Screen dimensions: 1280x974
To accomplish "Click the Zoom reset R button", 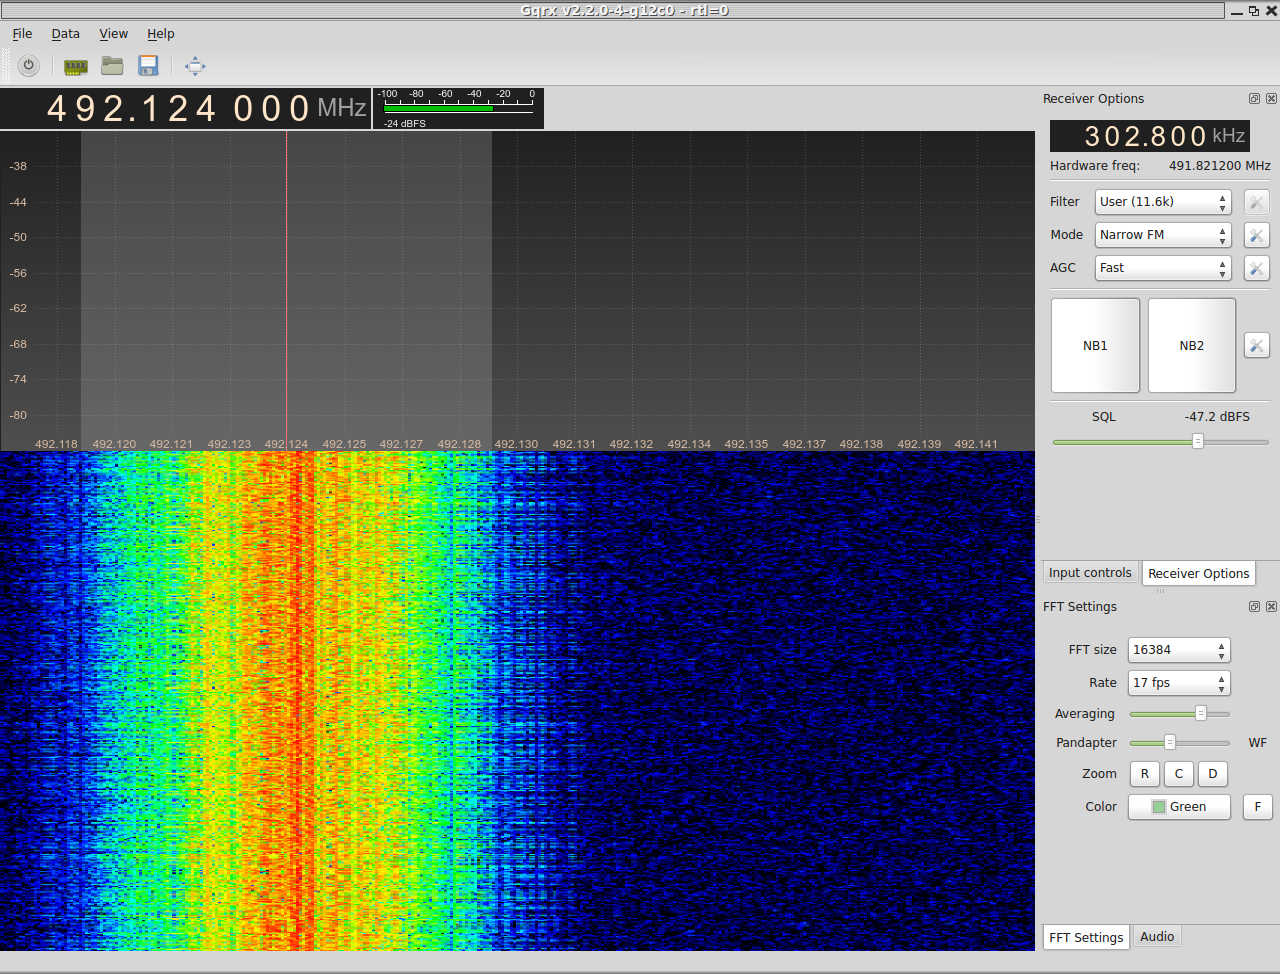I will tap(1145, 774).
